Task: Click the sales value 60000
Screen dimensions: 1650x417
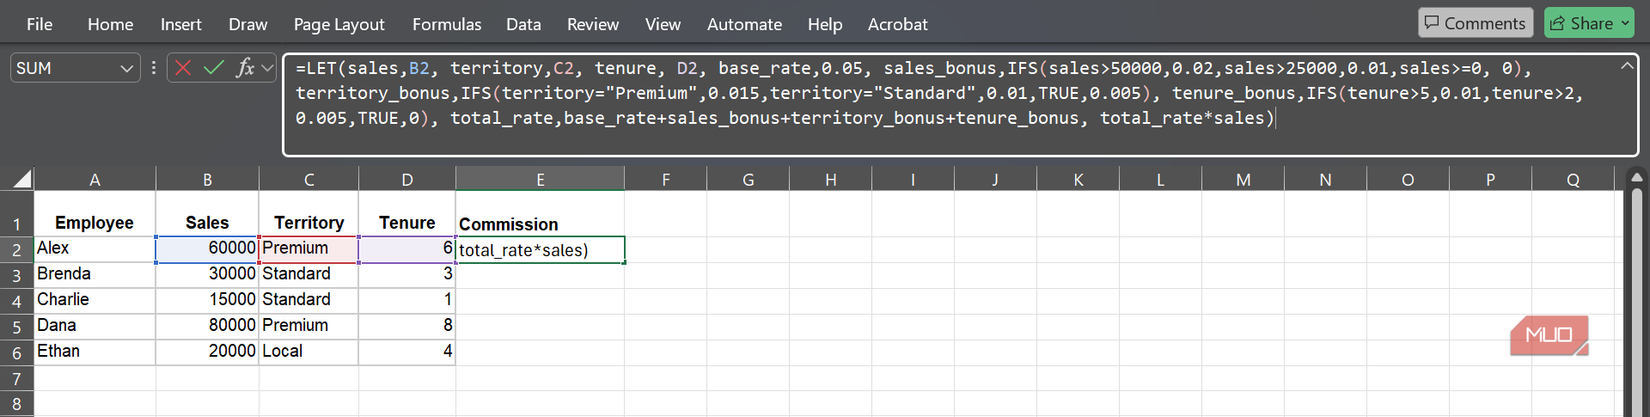Action: pyautogui.click(x=207, y=249)
